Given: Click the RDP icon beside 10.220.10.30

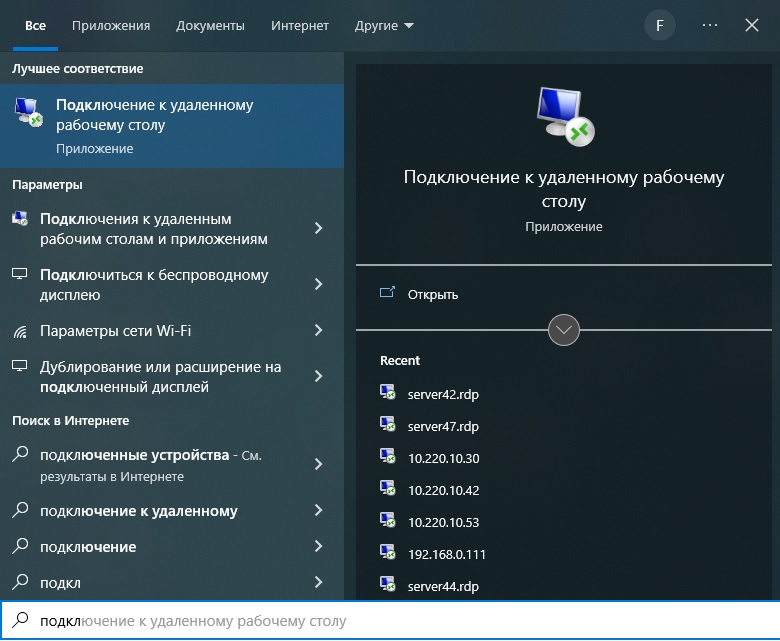Looking at the screenshot, I should point(388,458).
